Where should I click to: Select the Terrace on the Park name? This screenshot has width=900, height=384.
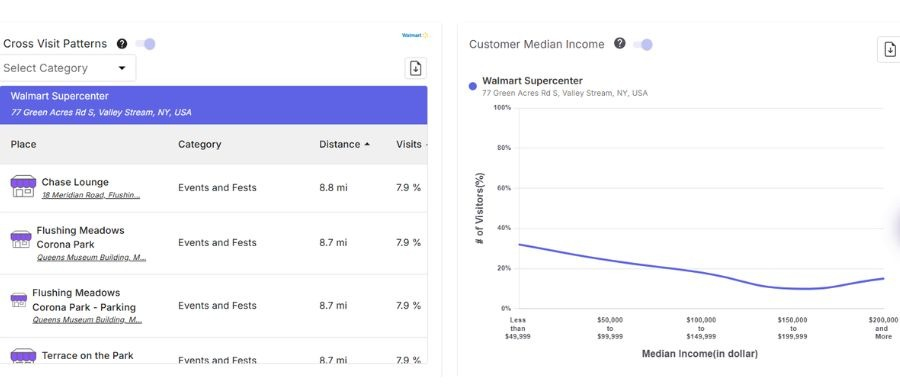pos(87,356)
